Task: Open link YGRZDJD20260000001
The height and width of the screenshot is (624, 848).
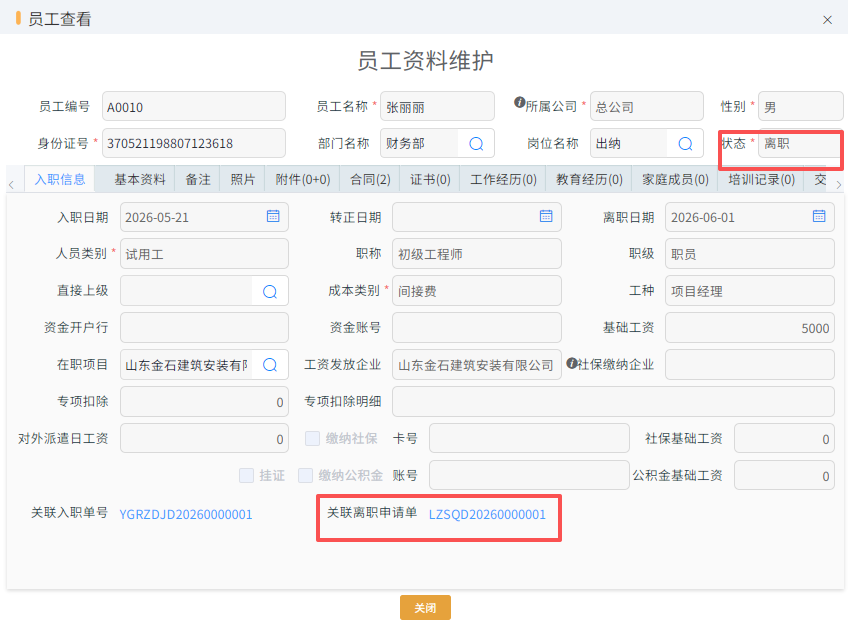Action: [186, 514]
